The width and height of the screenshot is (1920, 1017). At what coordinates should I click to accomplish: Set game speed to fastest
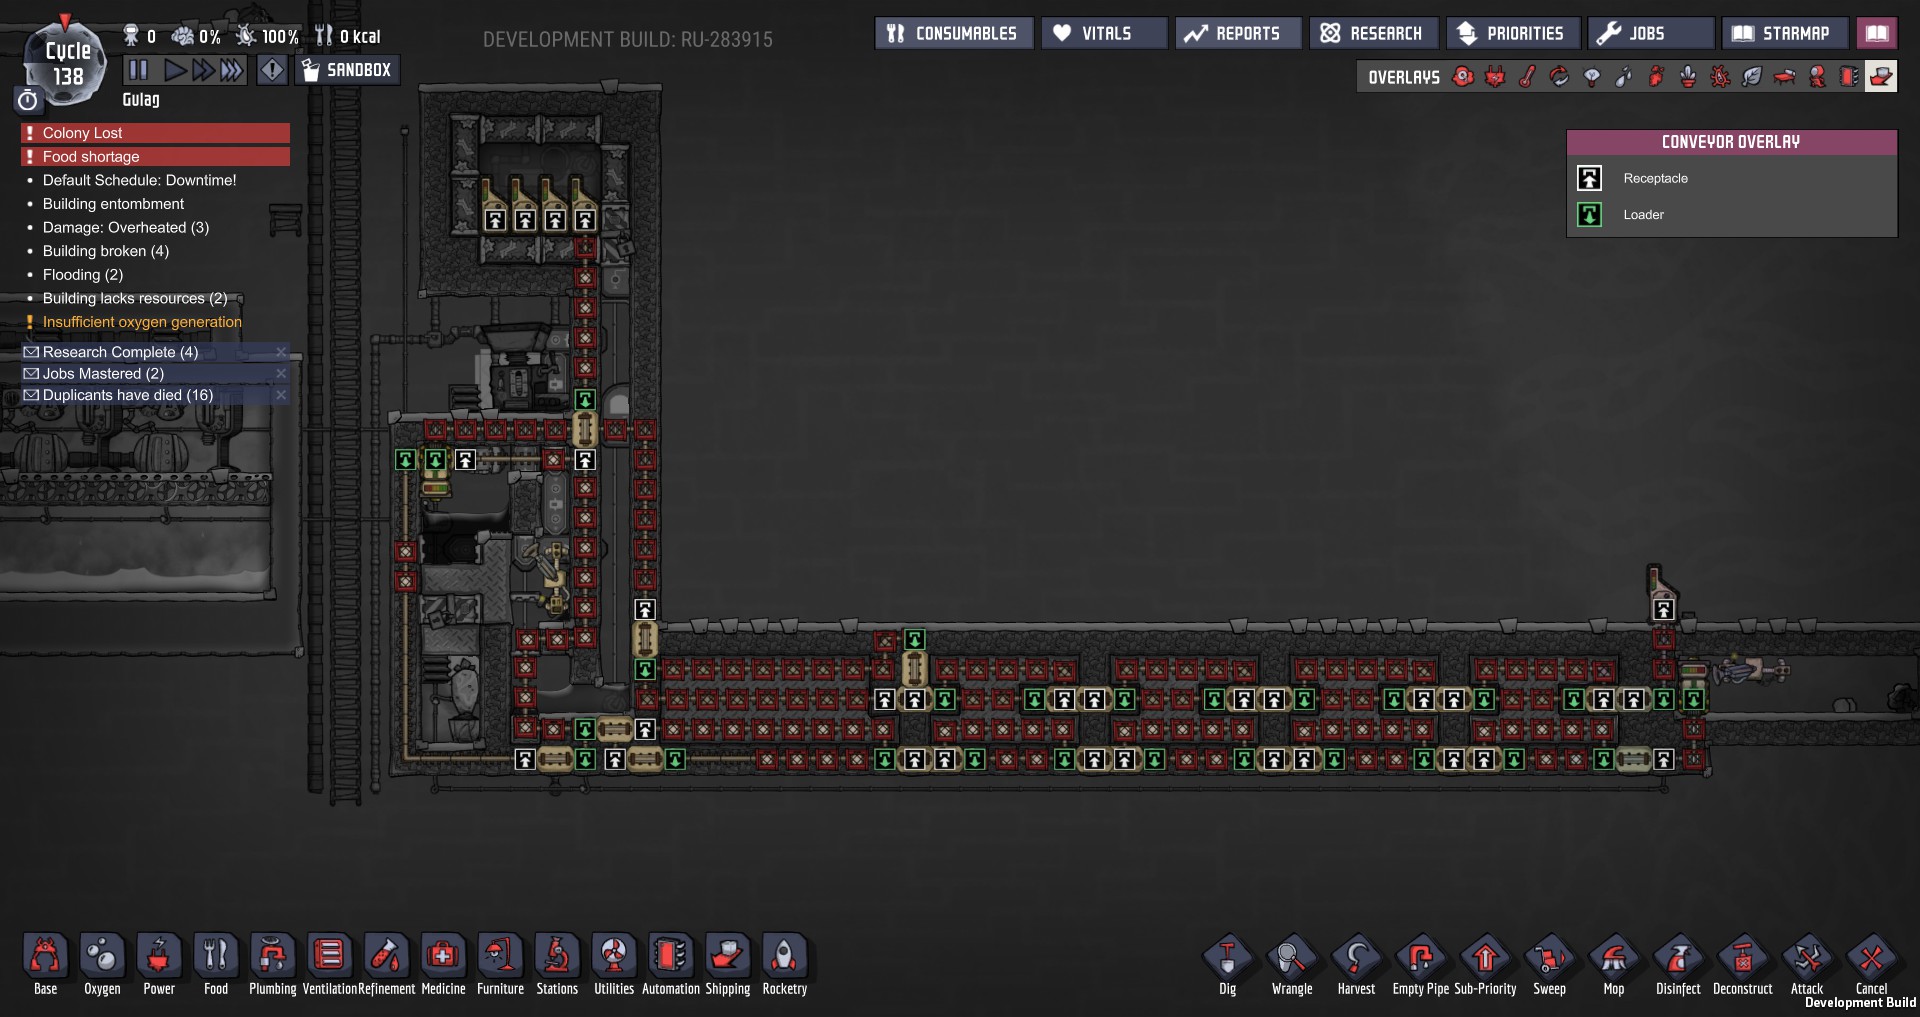coord(232,70)
